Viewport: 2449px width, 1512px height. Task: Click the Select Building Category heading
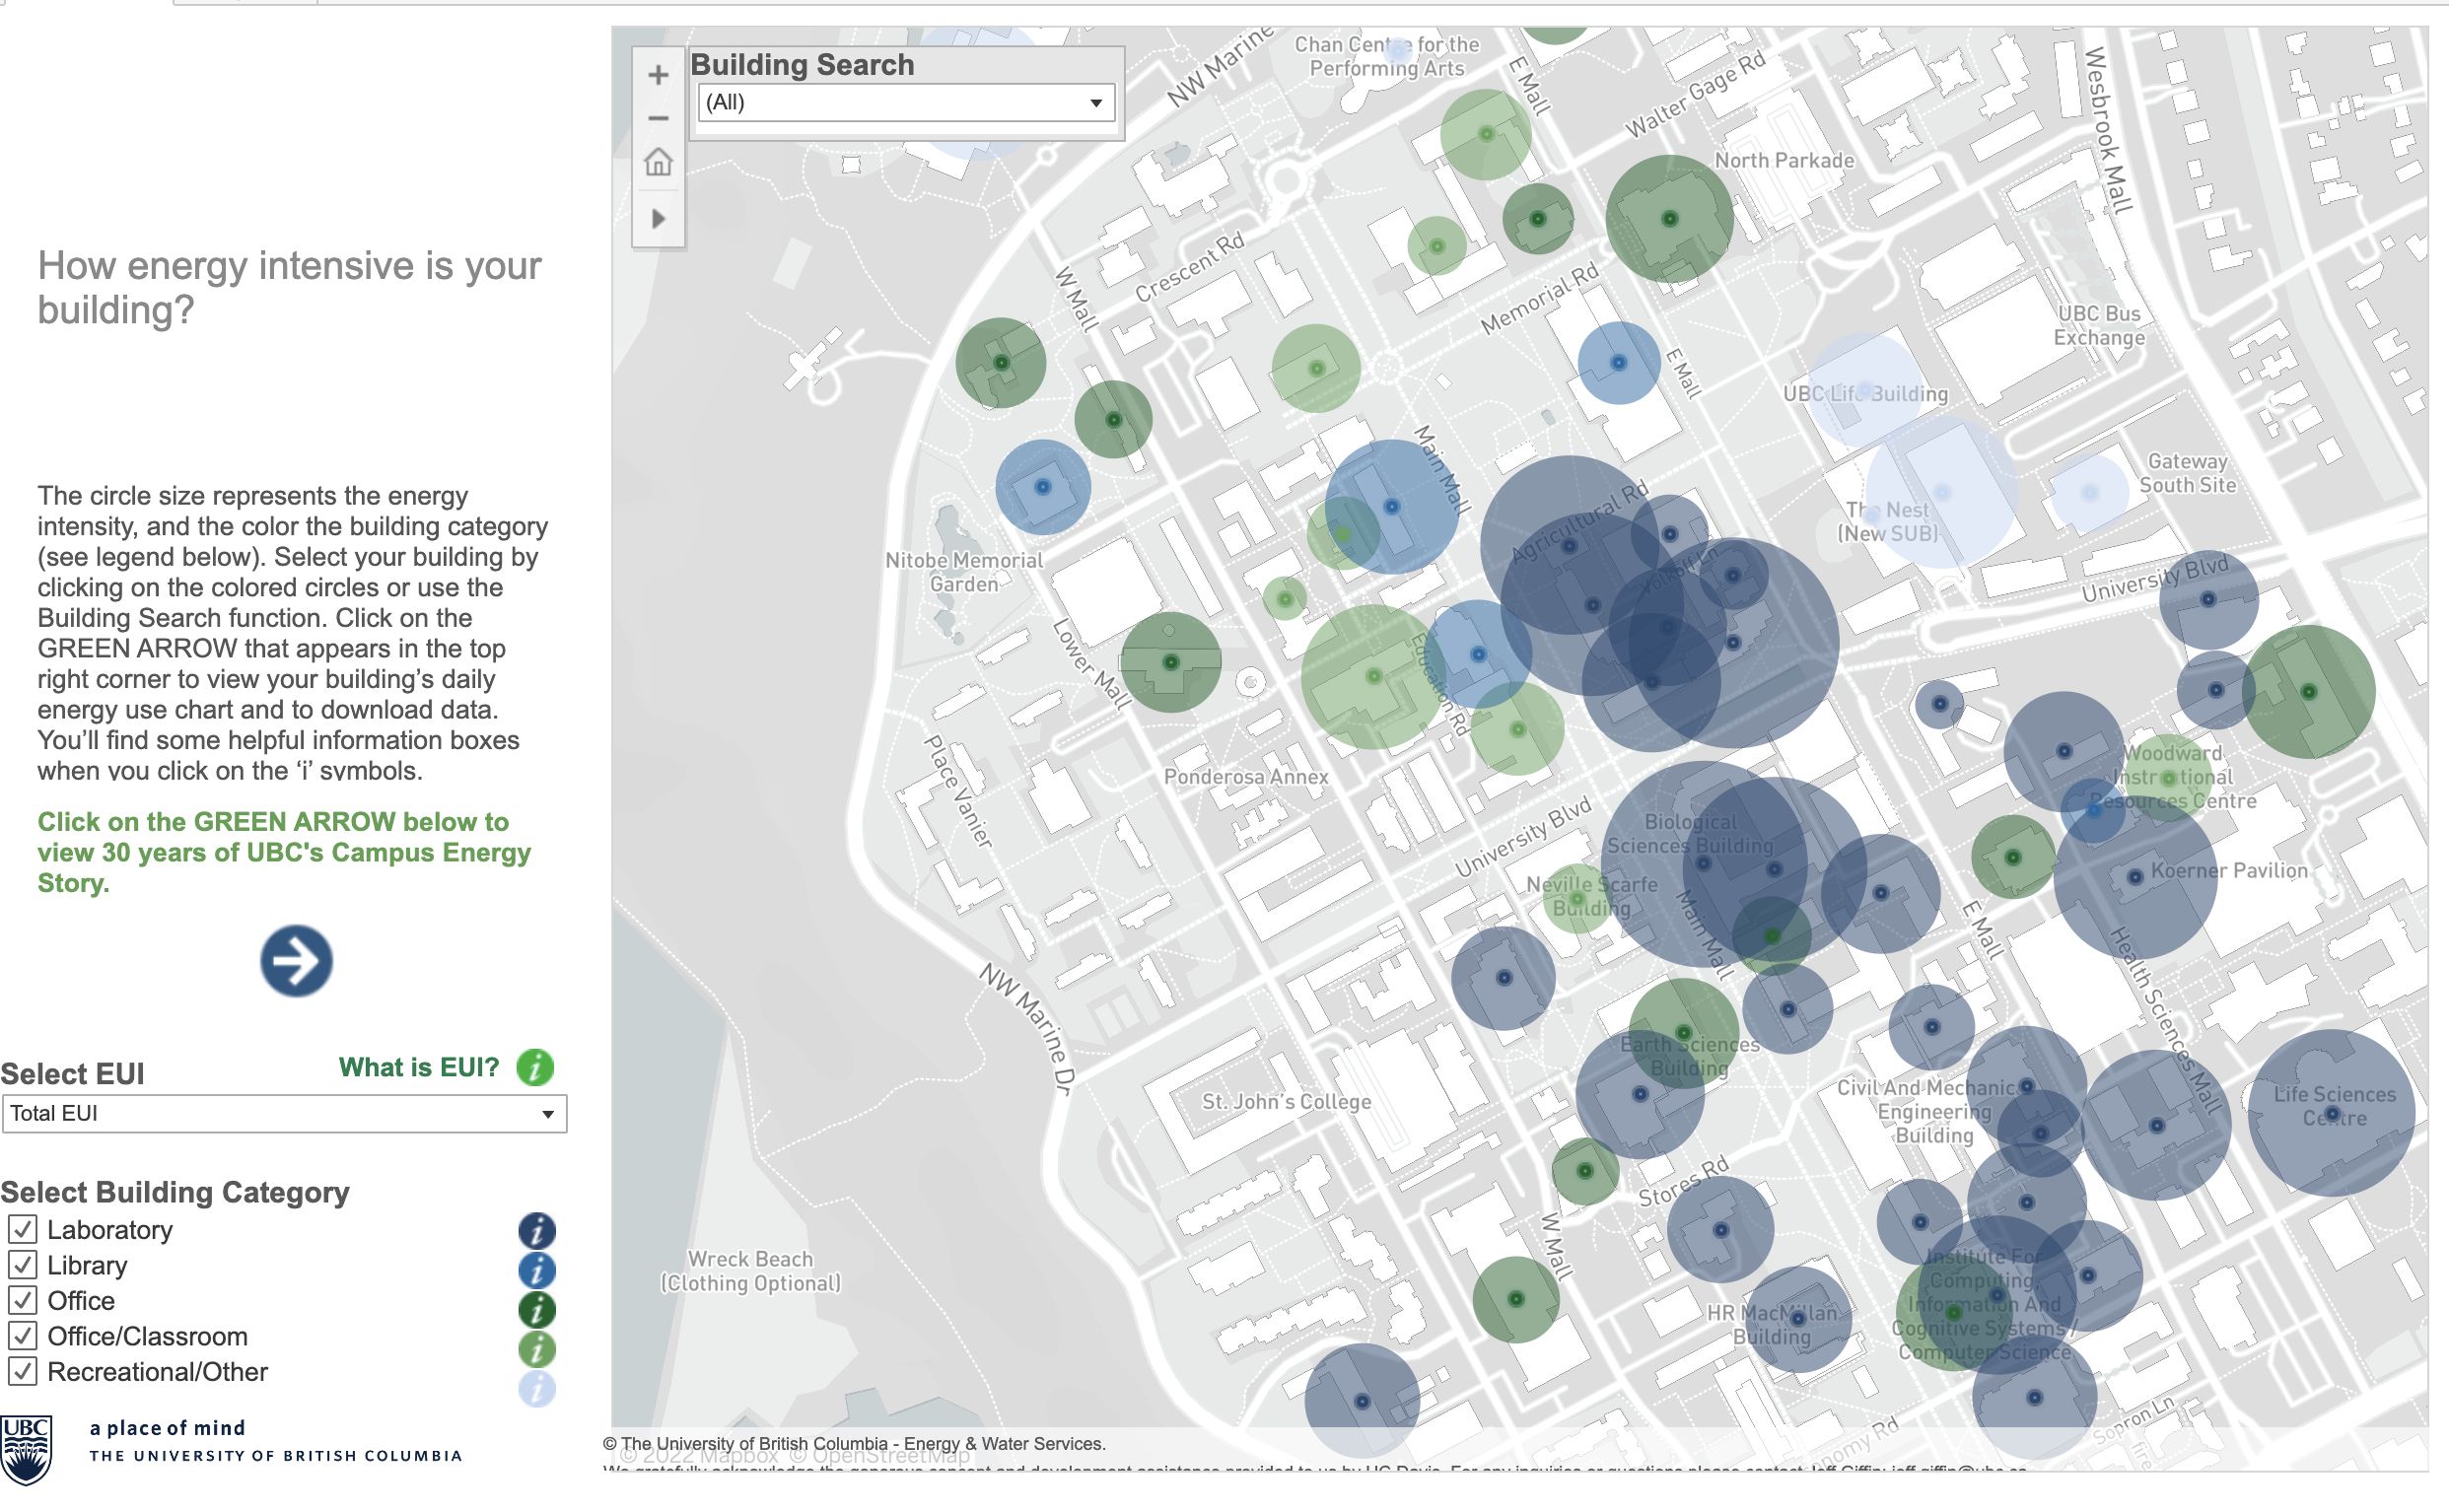pos(175,1193)
